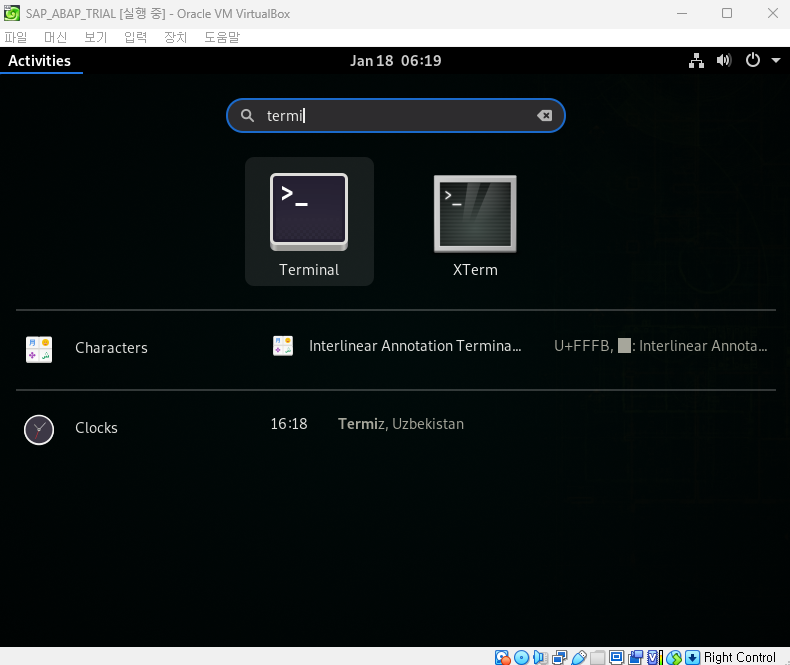
Task: Clear the search field text
Action: tap(544, 116)
